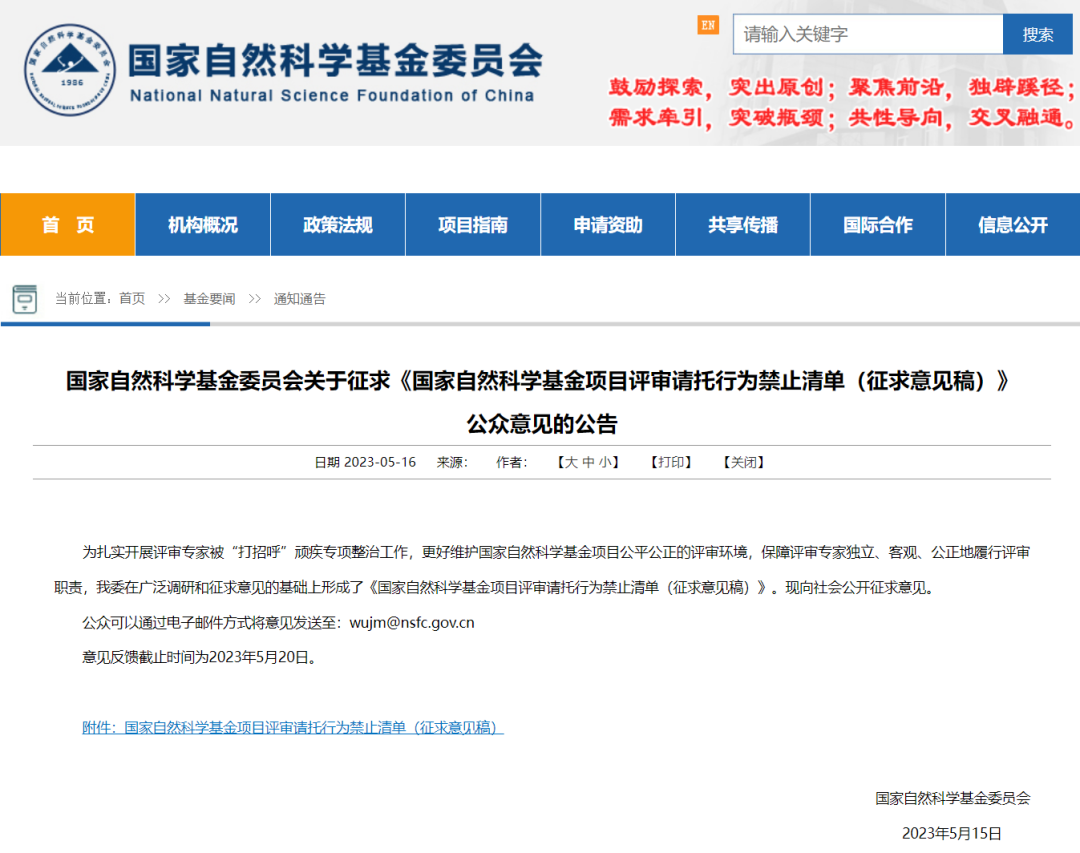Viewport: 1080px width, 853px height.
Task: Click the 关闭 close page button
Action: (743, 462)
